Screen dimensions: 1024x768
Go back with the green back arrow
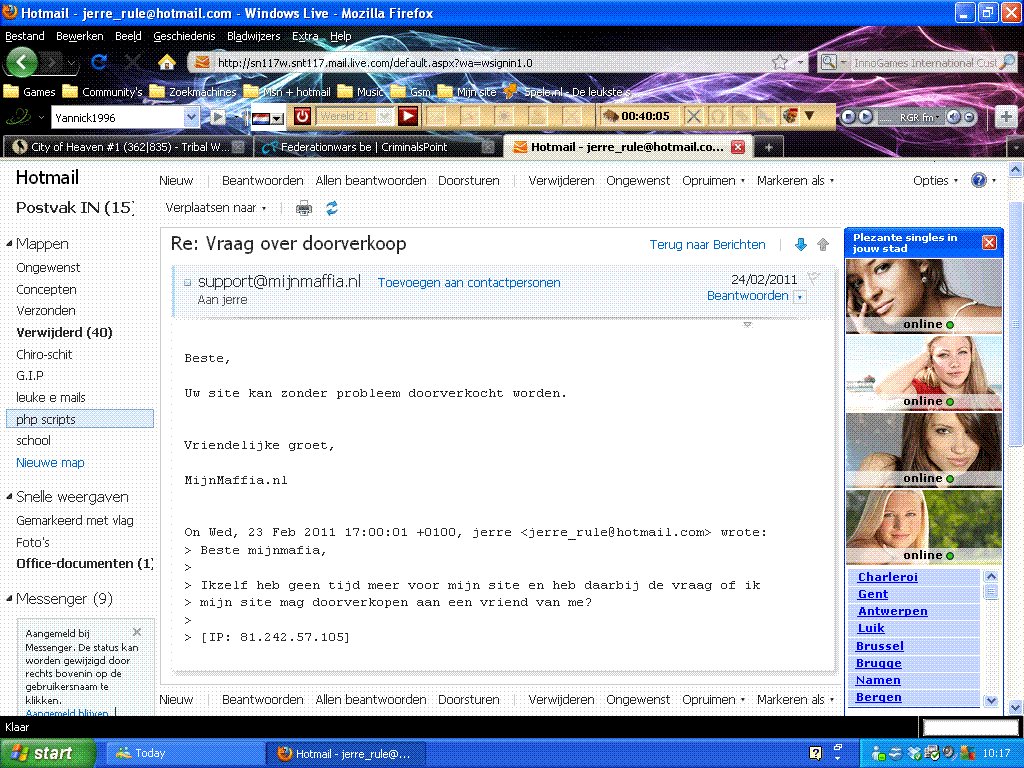22,63
